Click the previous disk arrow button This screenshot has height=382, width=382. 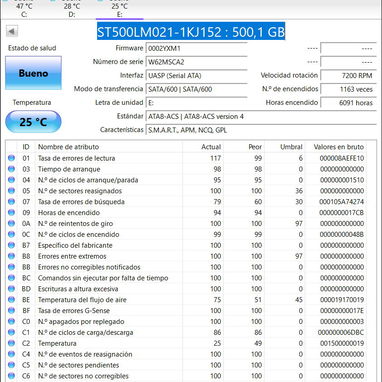pos(12,32)
